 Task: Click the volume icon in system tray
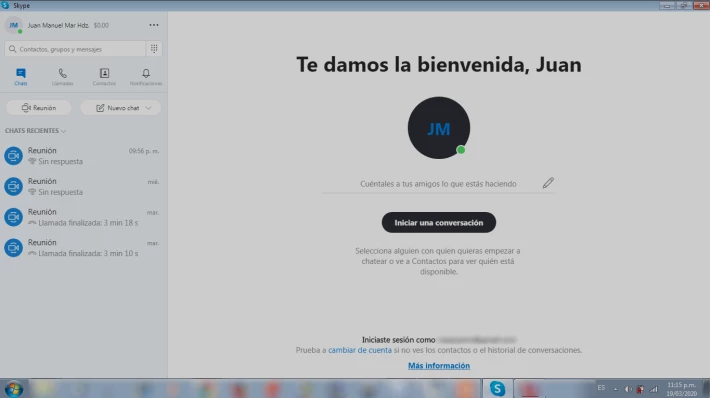(x=628, y=389)
